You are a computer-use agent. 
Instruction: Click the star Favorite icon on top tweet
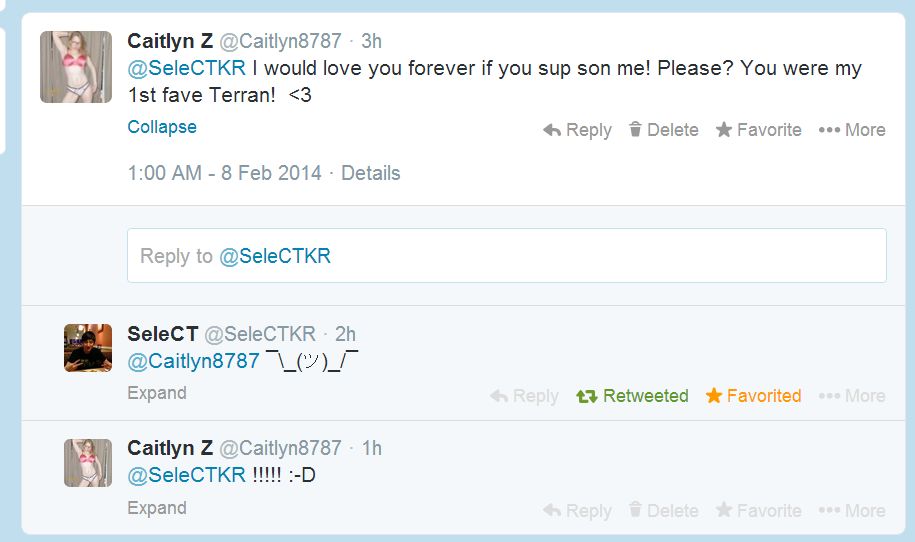[724, 130]
